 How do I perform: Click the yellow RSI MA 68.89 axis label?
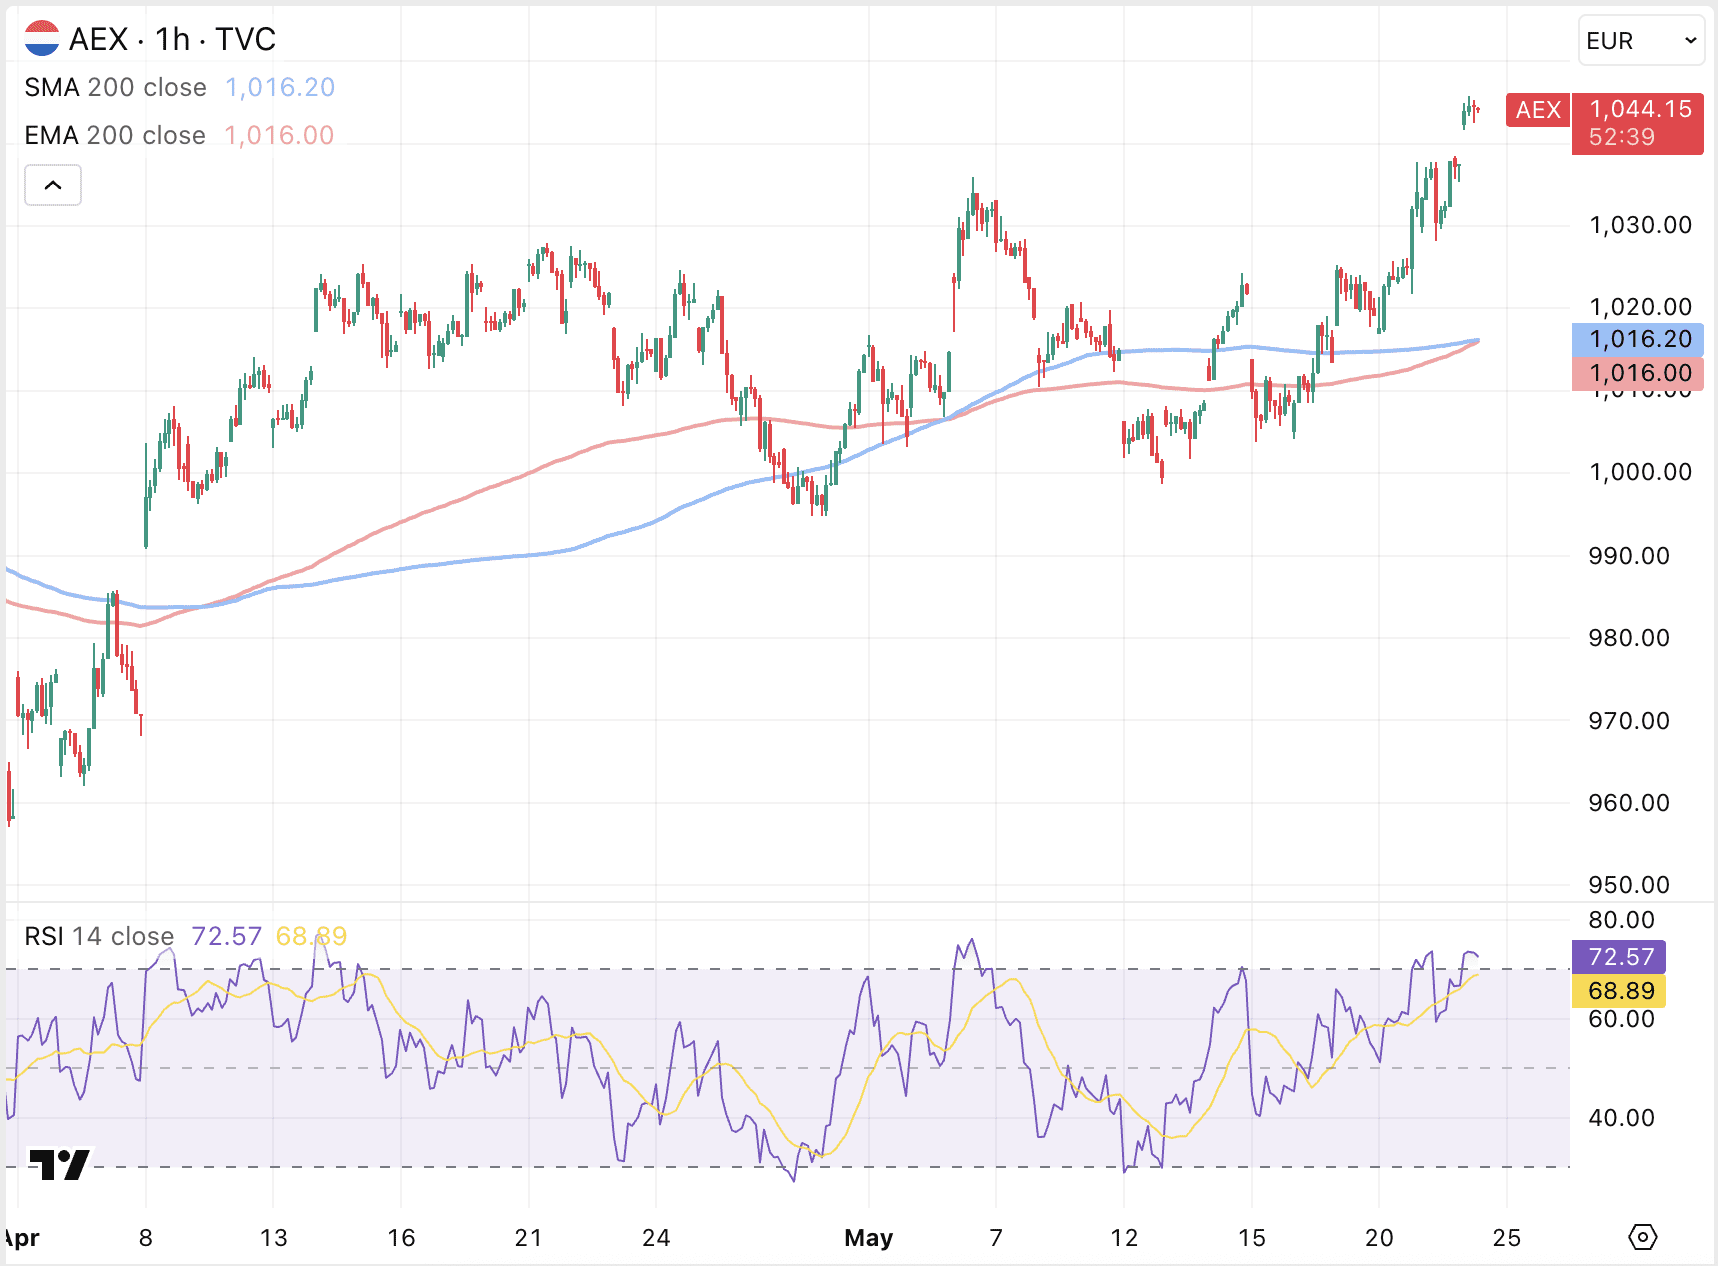click(x=1619, y=991)
